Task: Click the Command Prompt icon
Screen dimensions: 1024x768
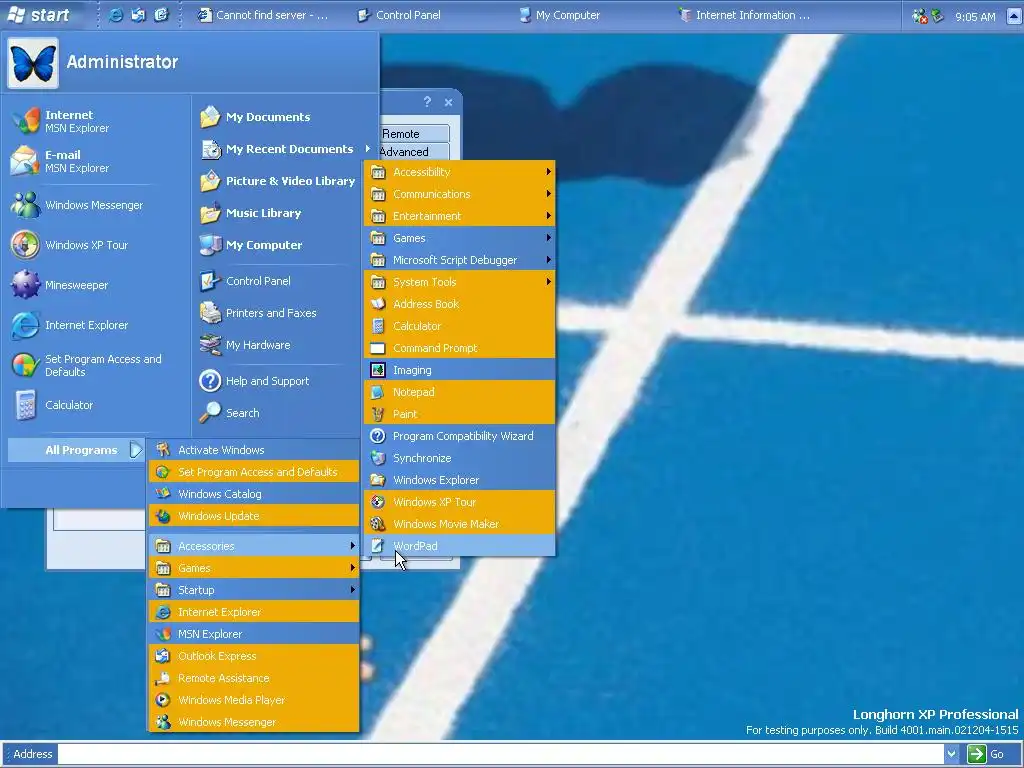Action: 377,348
